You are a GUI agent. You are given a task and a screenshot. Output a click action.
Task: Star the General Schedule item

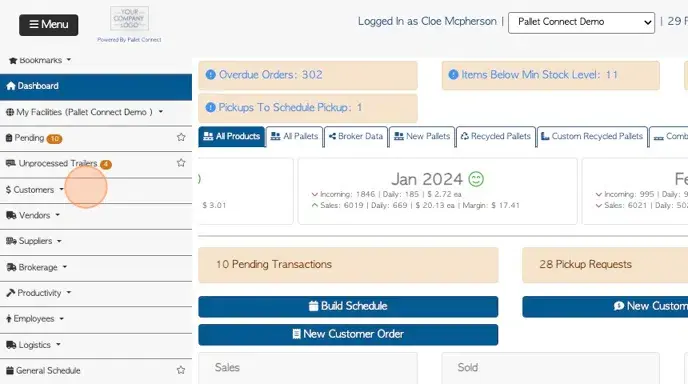[181, 370]
